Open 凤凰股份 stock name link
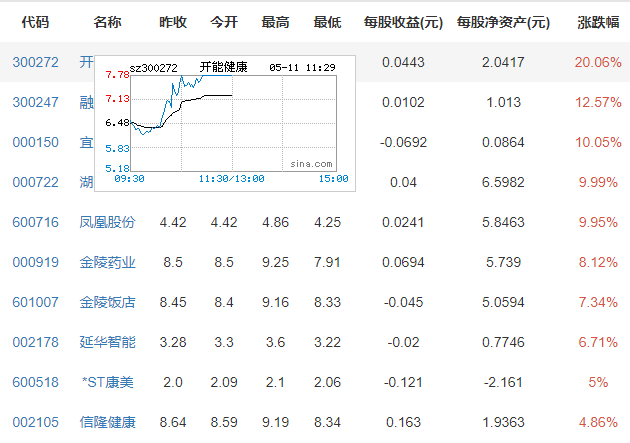630x443 pixels. [107, 222]
